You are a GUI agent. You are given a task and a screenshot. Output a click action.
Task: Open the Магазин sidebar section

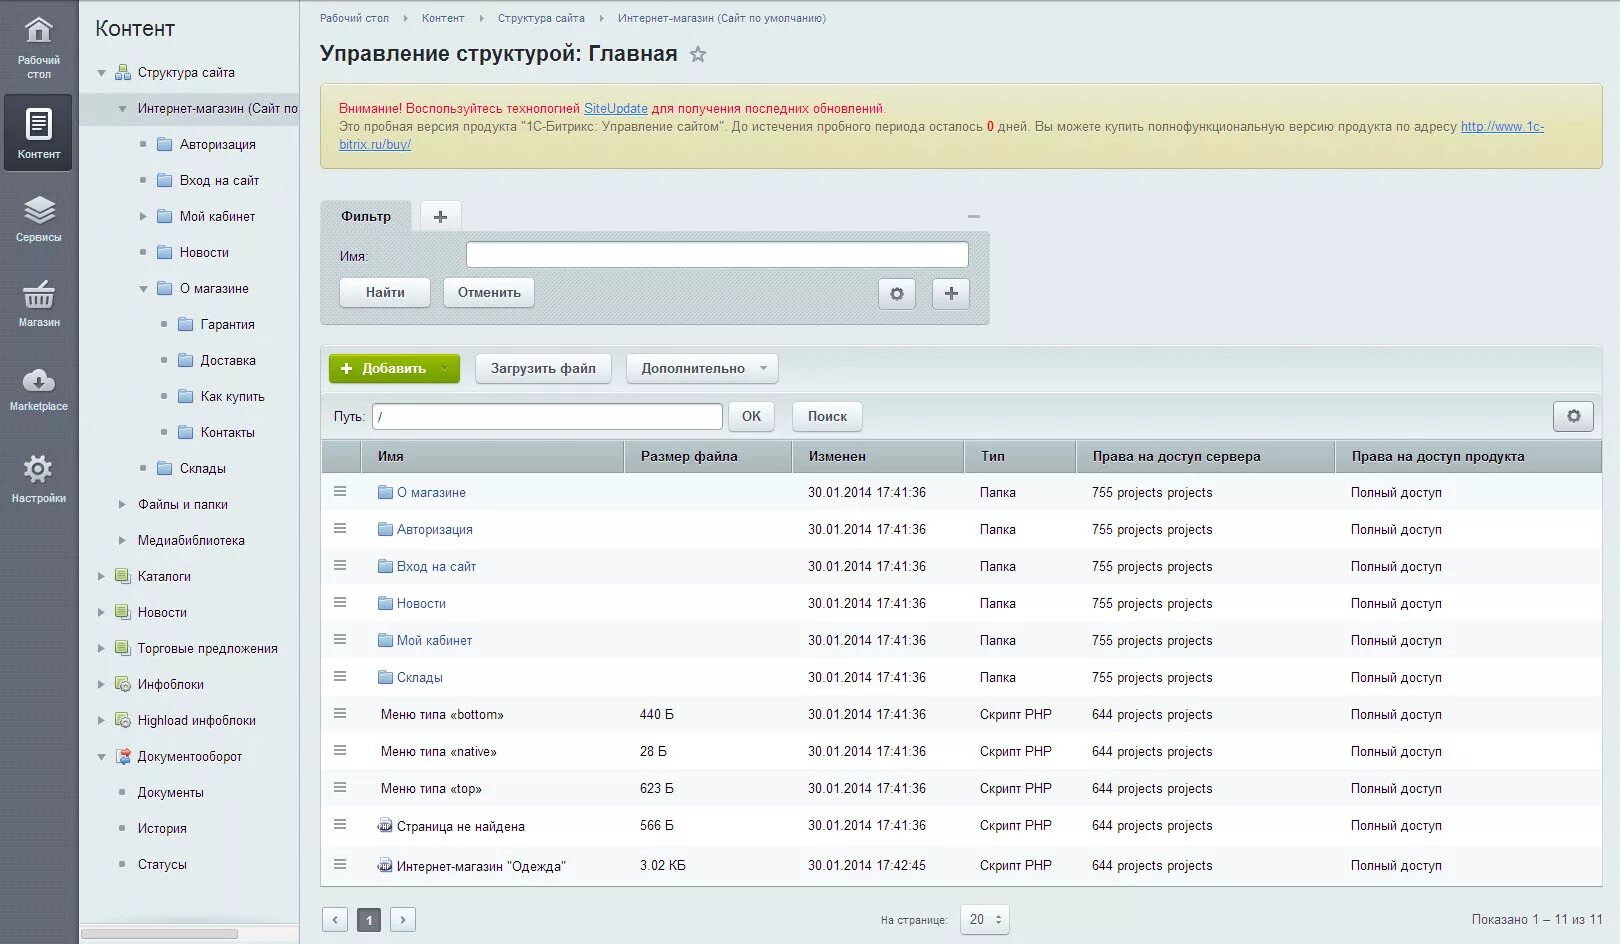39,303
